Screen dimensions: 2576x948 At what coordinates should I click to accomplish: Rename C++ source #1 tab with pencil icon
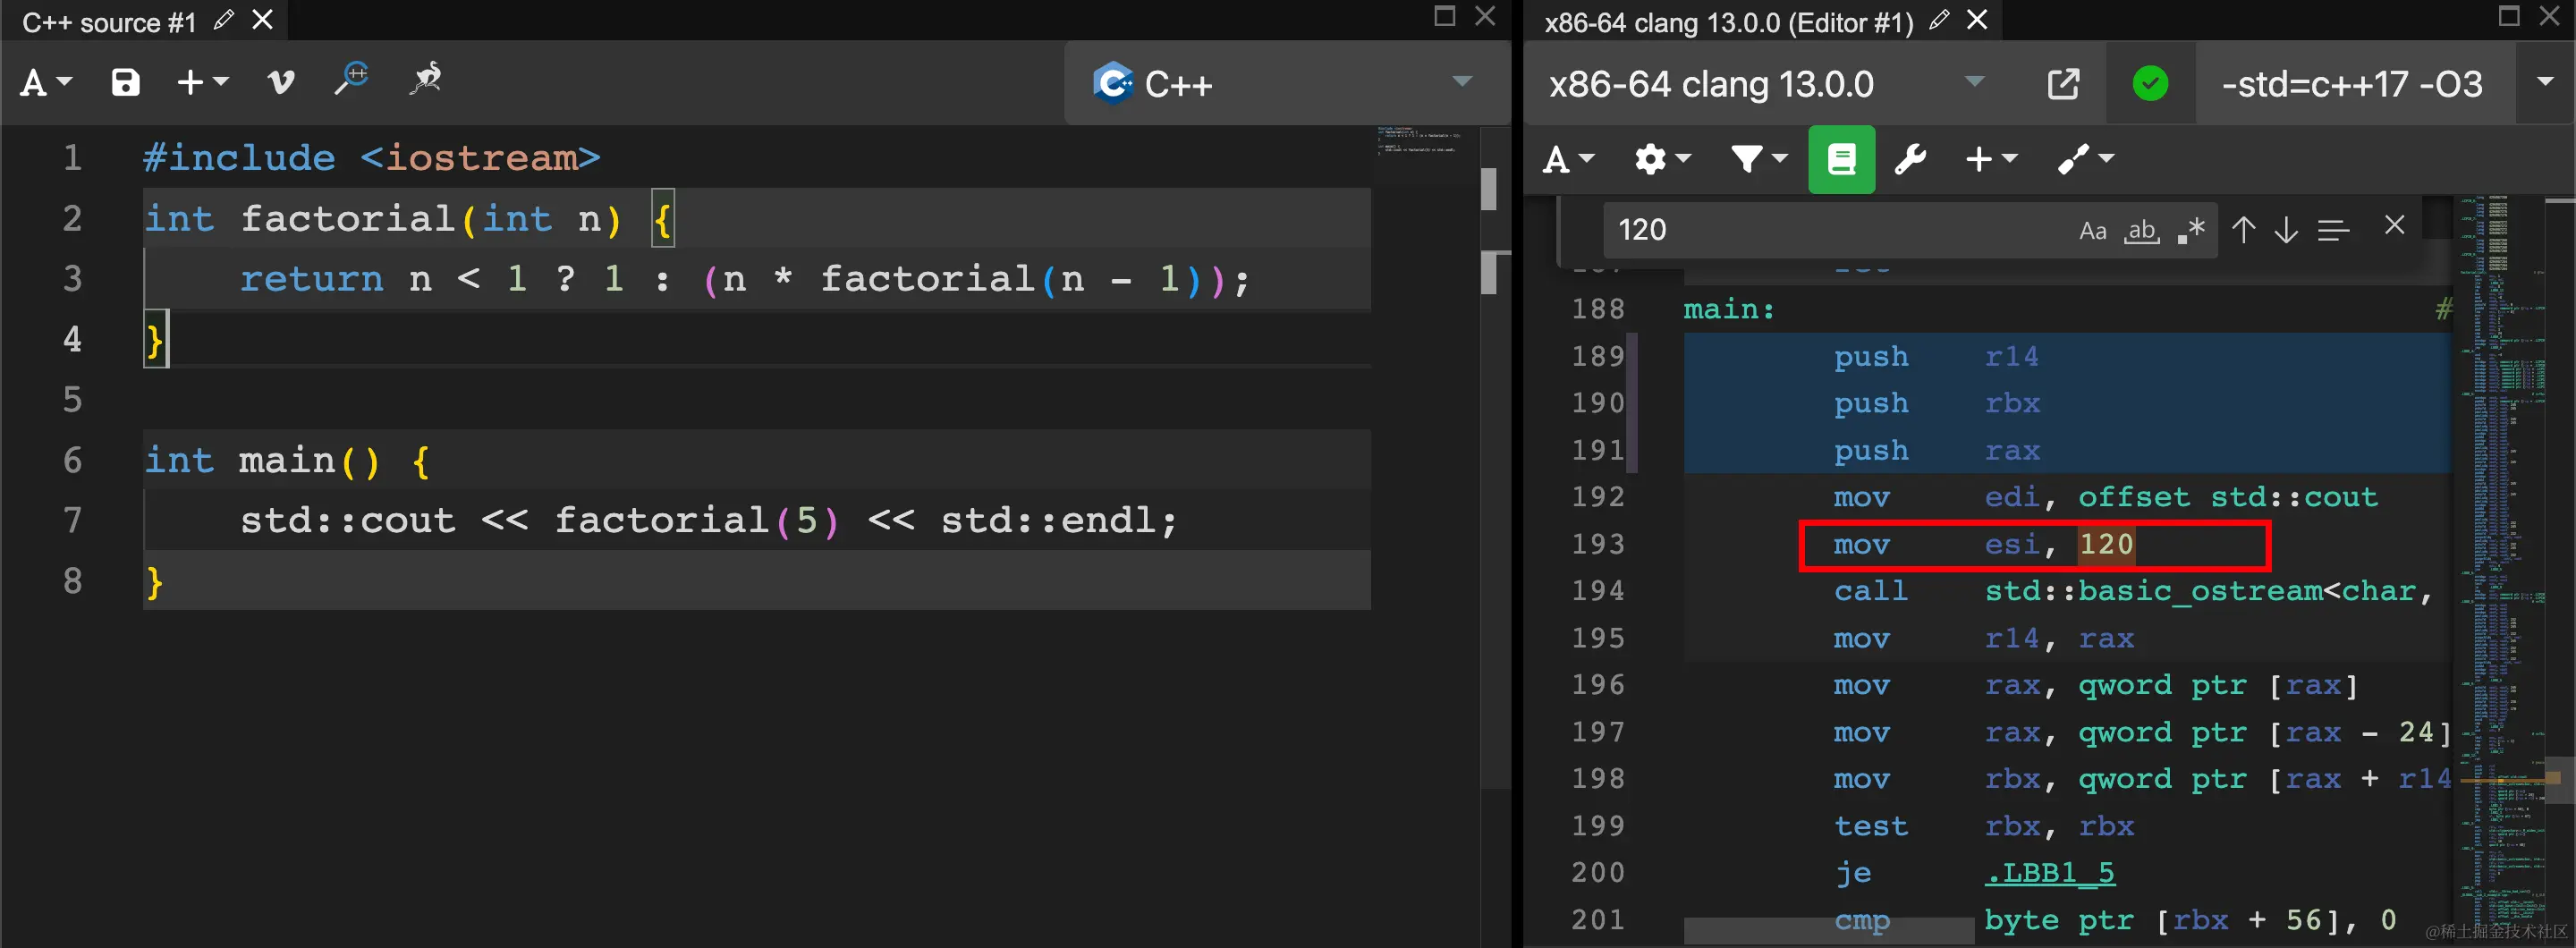click(x=223, y=20)
